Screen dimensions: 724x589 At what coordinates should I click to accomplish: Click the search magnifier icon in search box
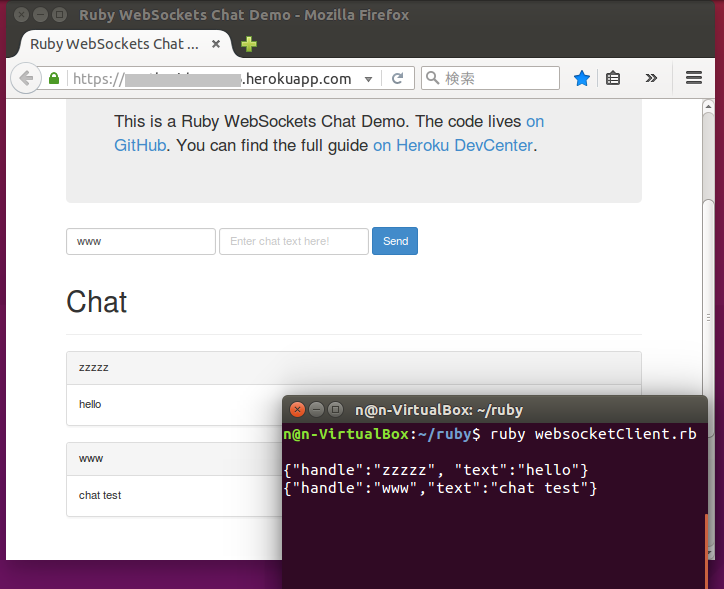coord(432,79)
